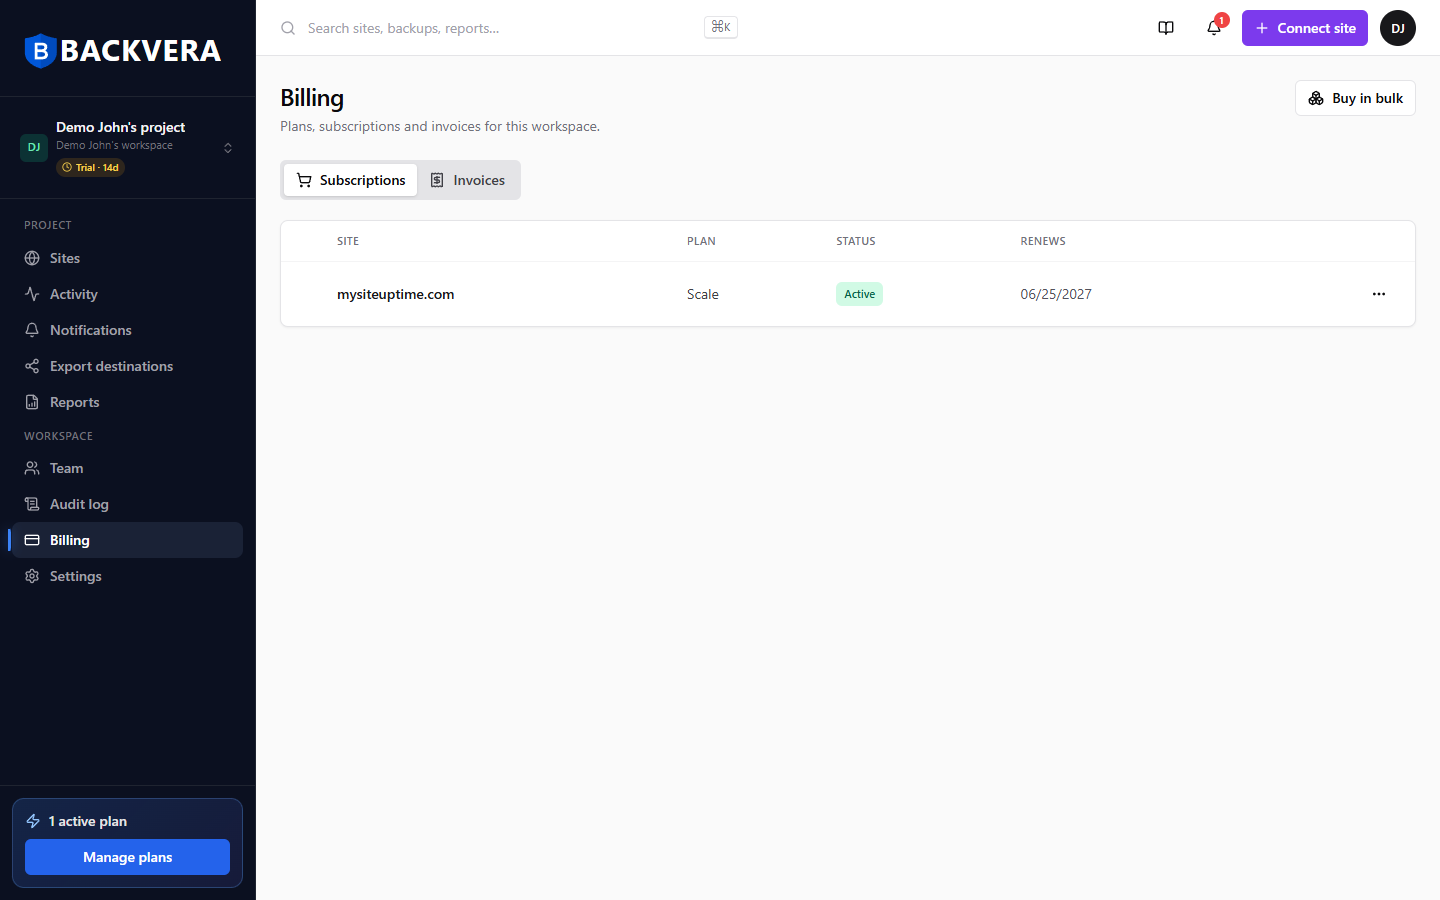
Task: Switch to the Invoices tab
Action: [x=468, y=180]
